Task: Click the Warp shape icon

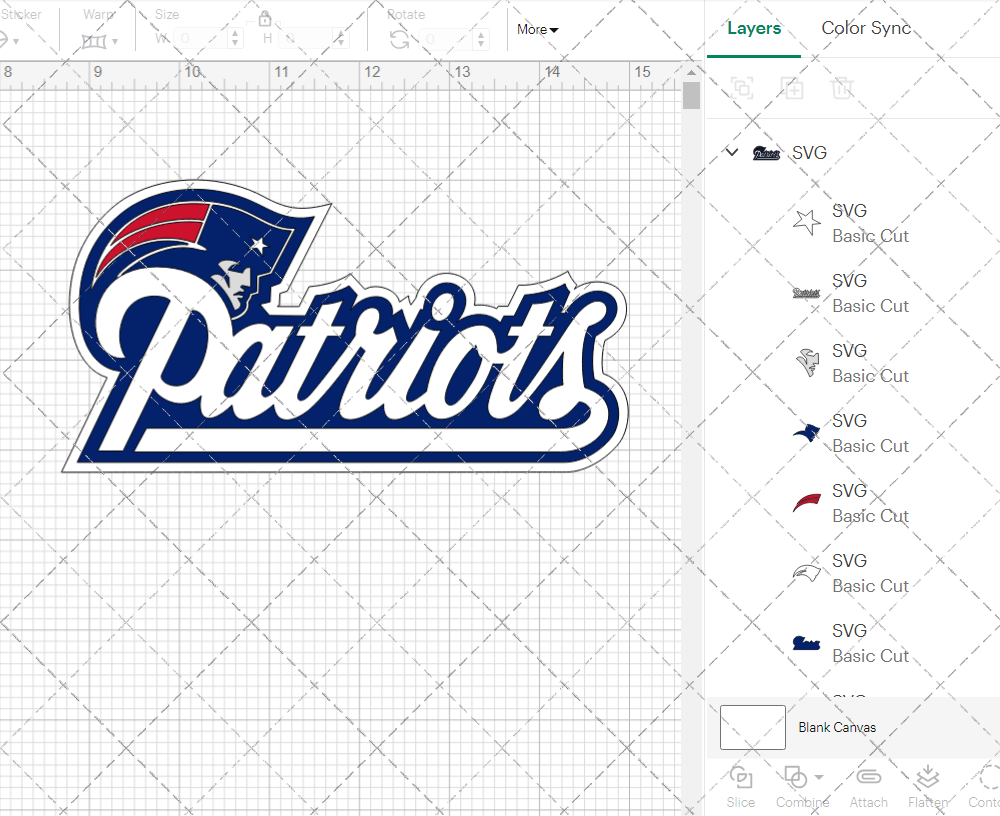Action: [94, 41]
